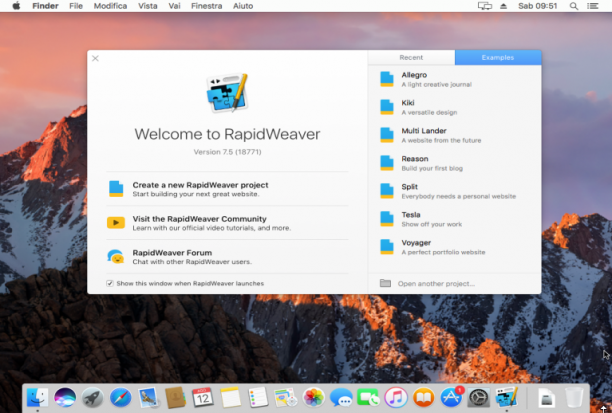
Task: Open Calendar in the Dock
Action: coord(203,398)
